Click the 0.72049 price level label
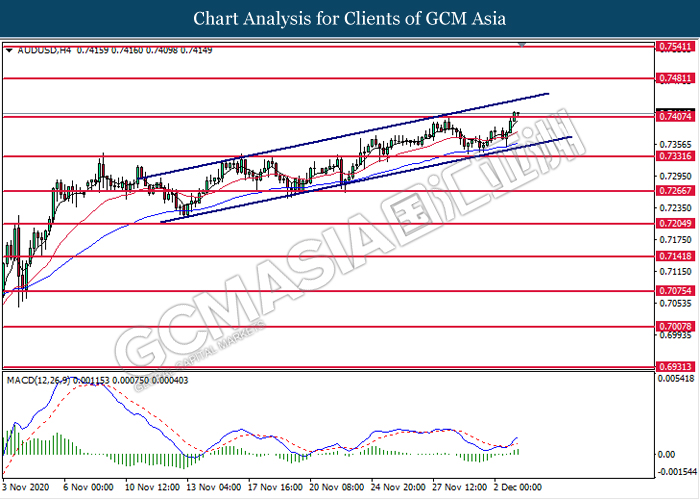This screenshot has width=700, height=500. click(x=675, y=223)
